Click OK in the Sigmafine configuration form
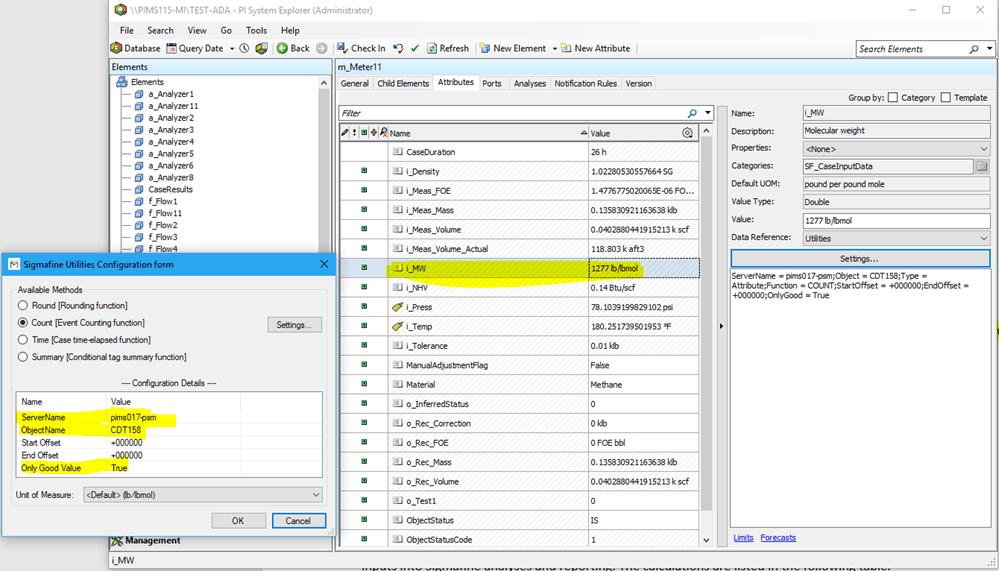The height and width of the screenshot is (571, 999). pyautogui.click(x=237, y=521)
